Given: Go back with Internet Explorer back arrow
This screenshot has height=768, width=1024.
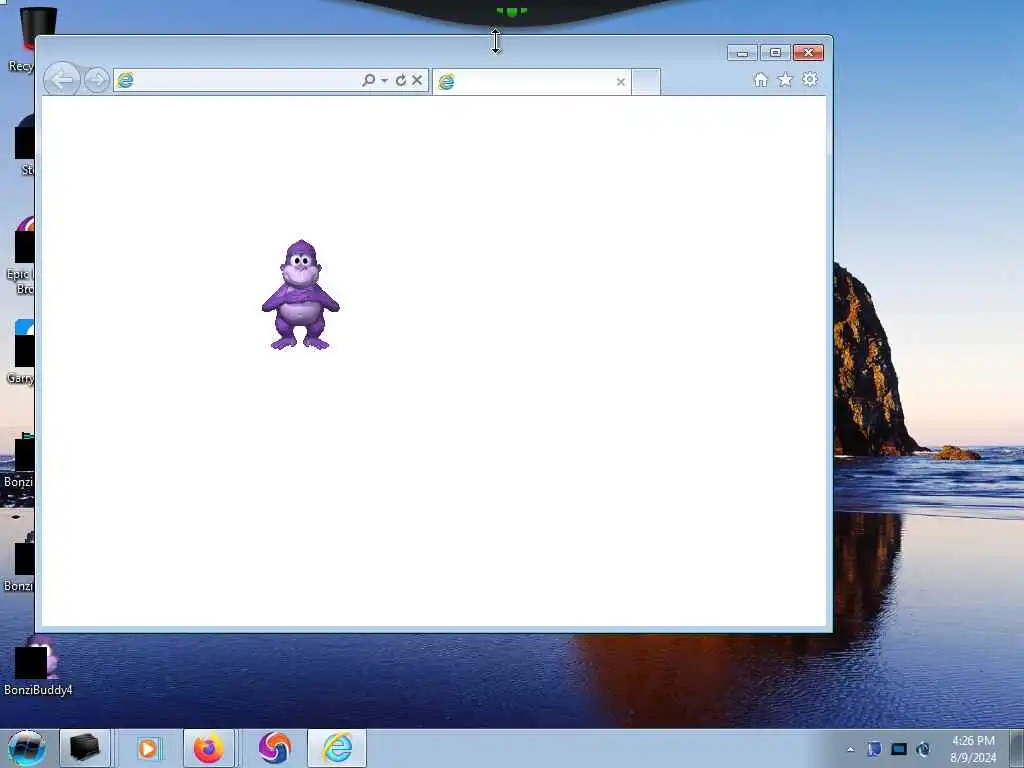Looking at the screenshot, I should (61, 80).
